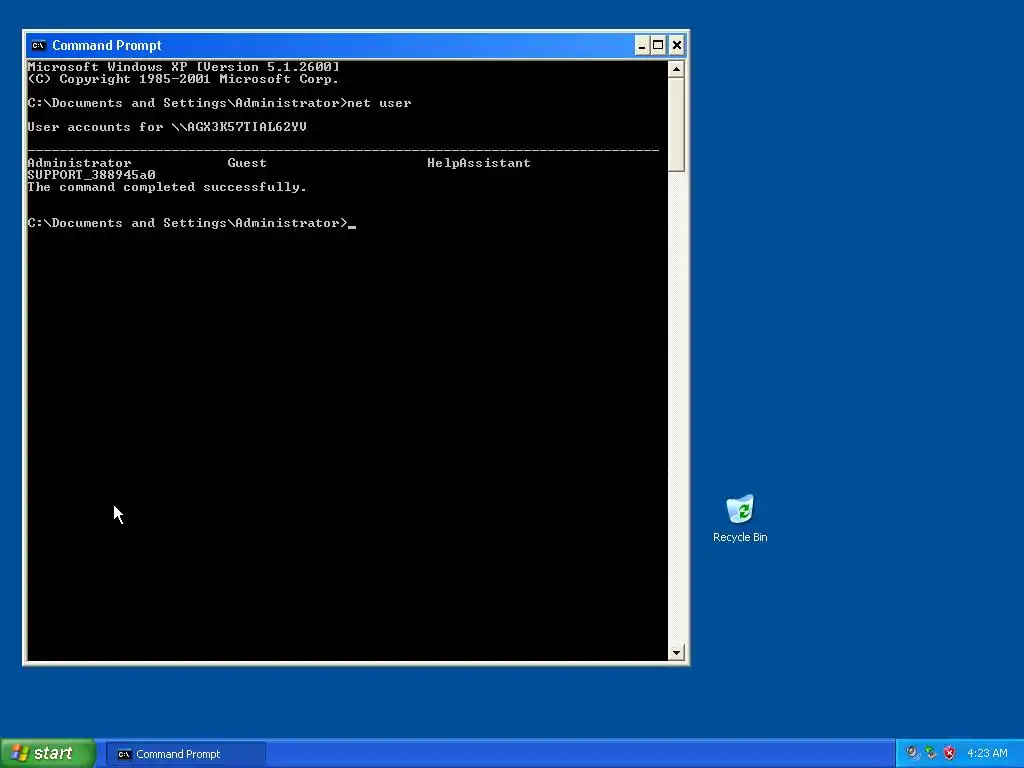Click the network connection tray icon
This screenshot has width=1024, height=768.
[x=931, y=753]
